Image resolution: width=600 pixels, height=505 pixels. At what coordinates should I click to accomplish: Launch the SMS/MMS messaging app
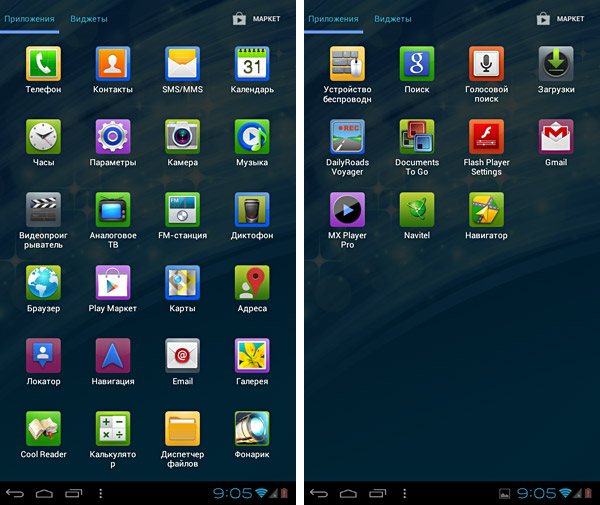[183, 64]
